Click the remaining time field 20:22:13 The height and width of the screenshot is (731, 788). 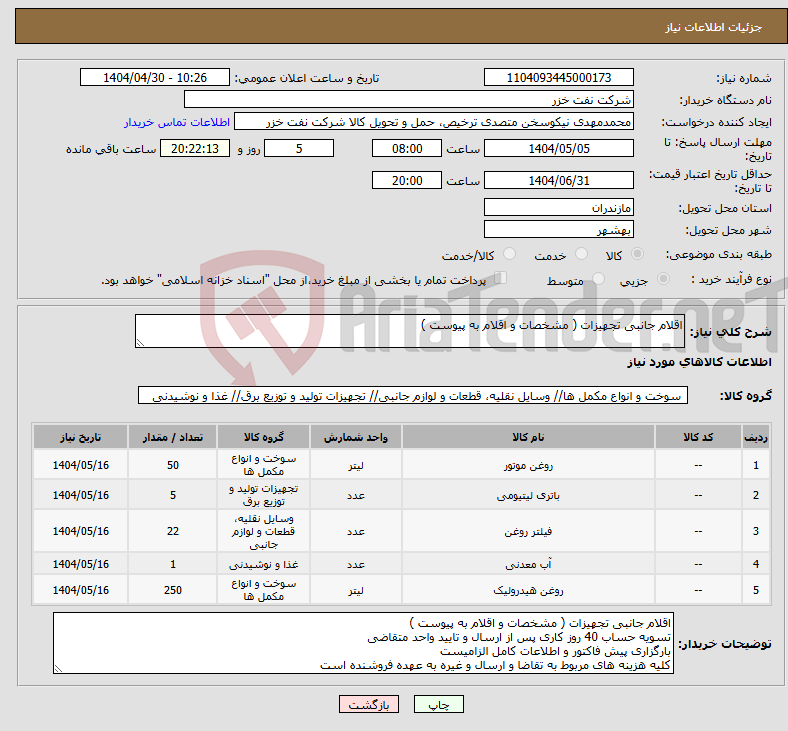[195, 148]
